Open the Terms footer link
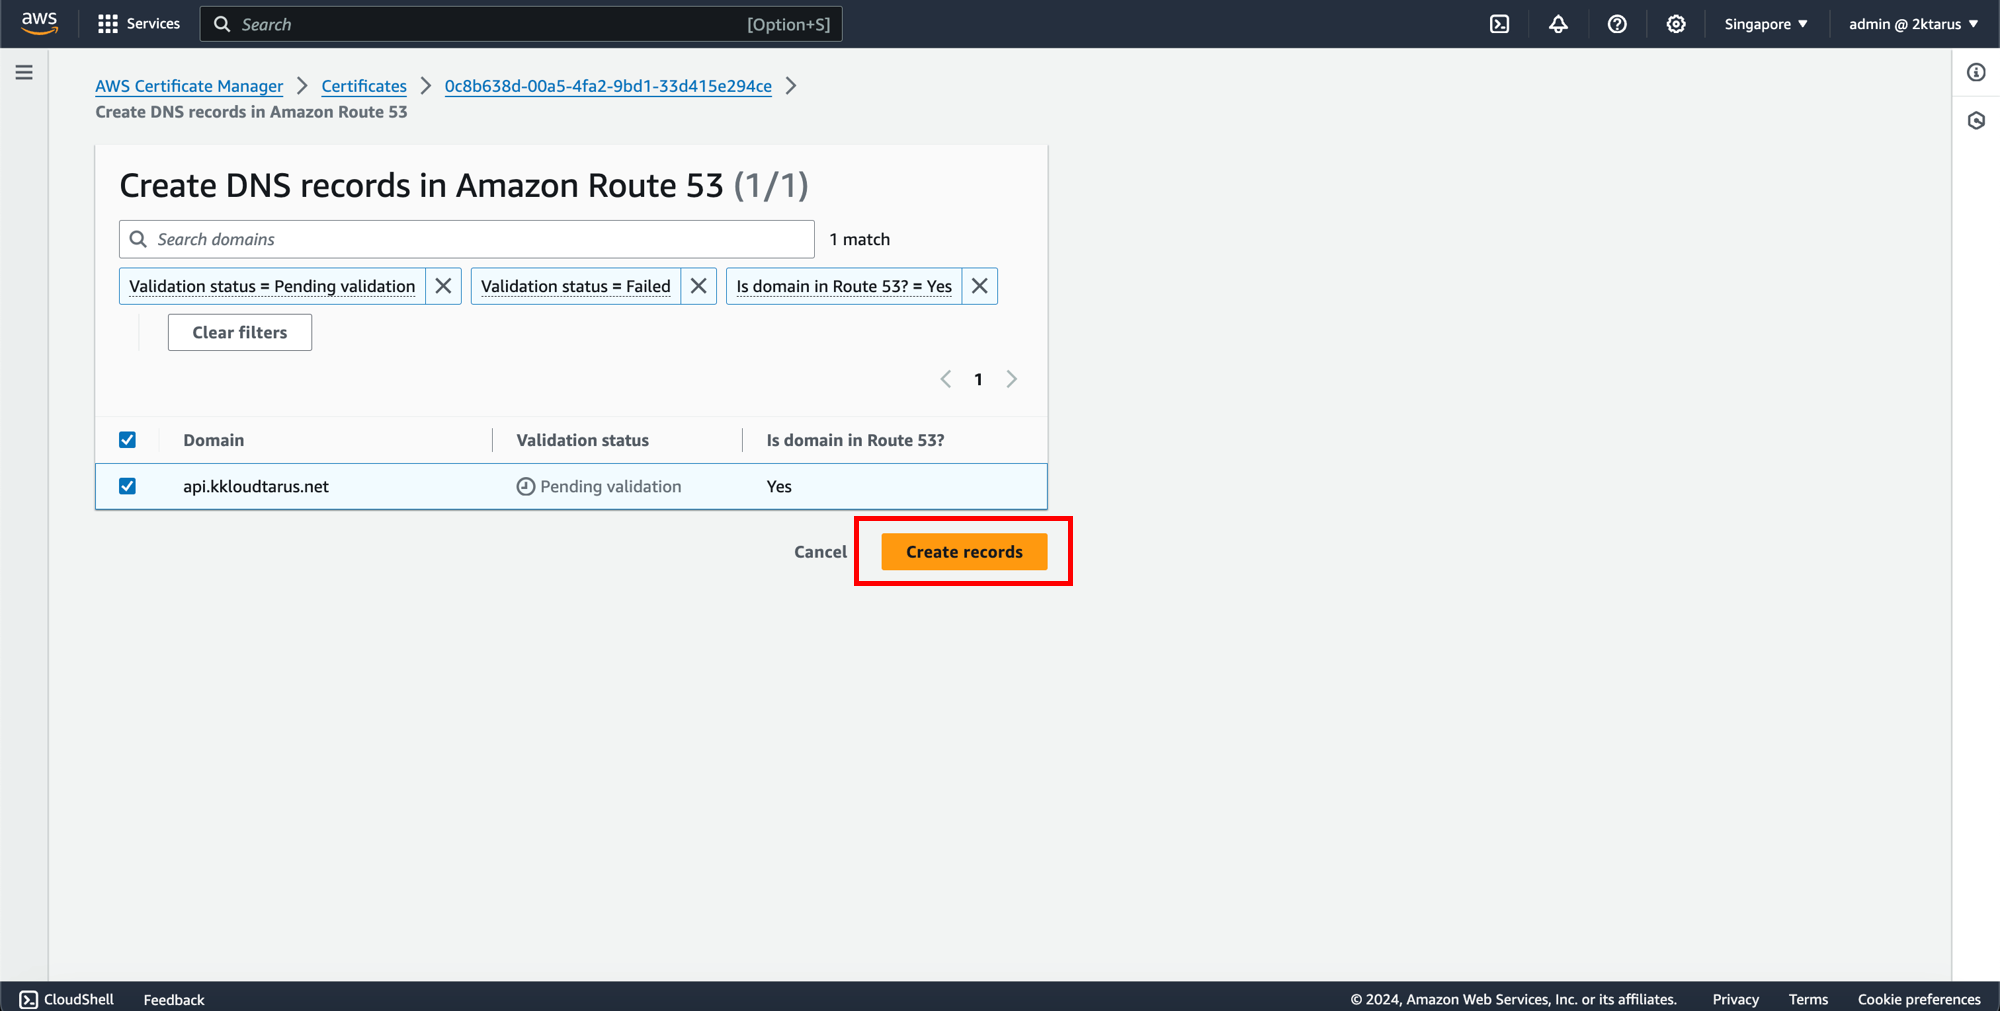2000x1011 pixels. coord(1808,999)
